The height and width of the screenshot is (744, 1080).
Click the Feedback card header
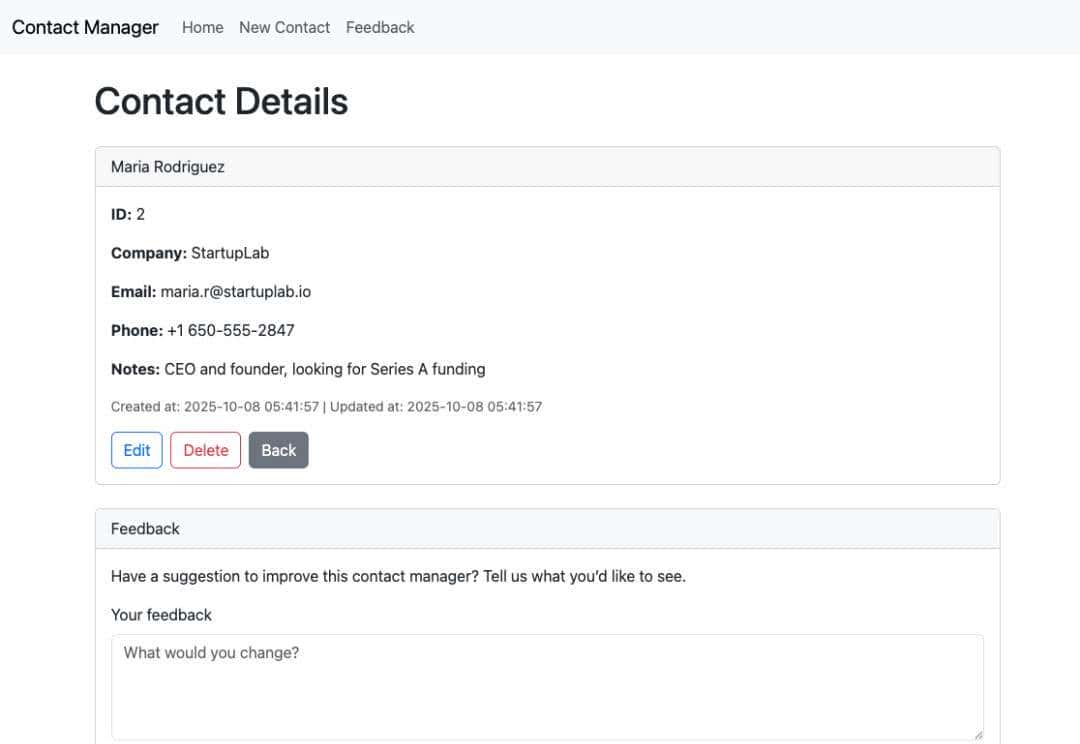pyautogui.click(x=145, y=529)
